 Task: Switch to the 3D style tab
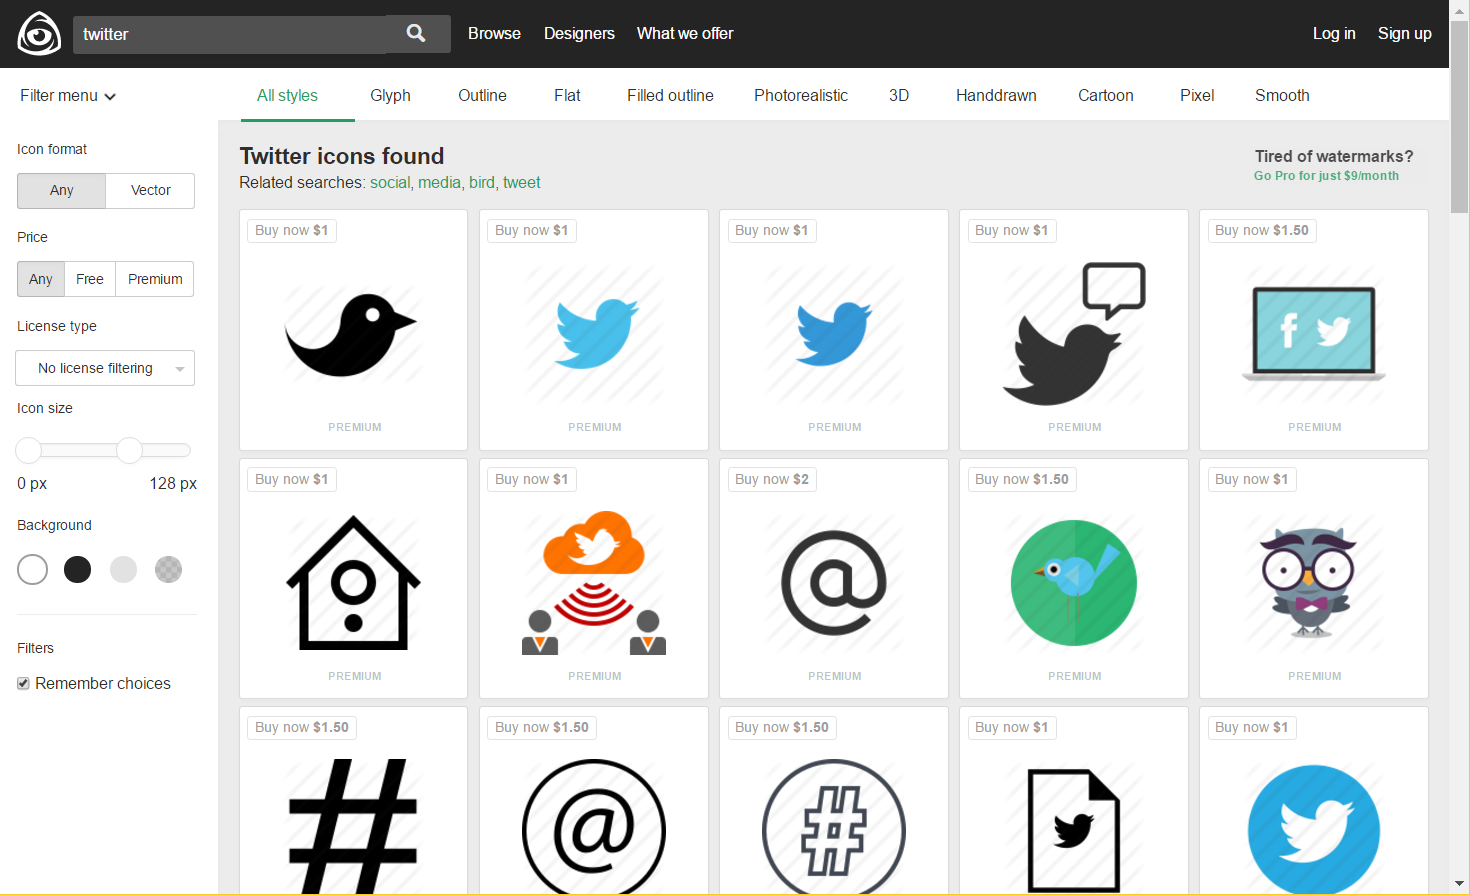898,95
